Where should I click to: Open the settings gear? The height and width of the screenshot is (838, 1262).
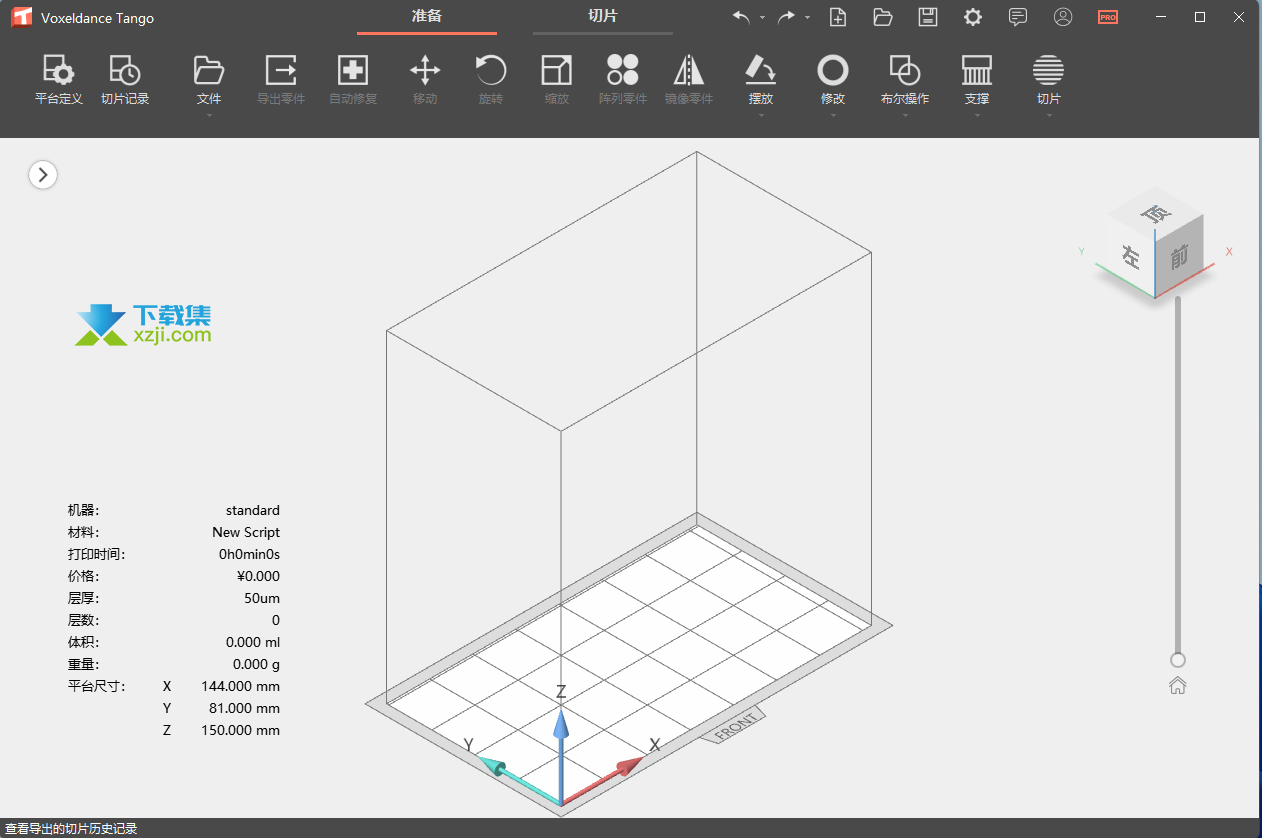click(x=973, y=17)
